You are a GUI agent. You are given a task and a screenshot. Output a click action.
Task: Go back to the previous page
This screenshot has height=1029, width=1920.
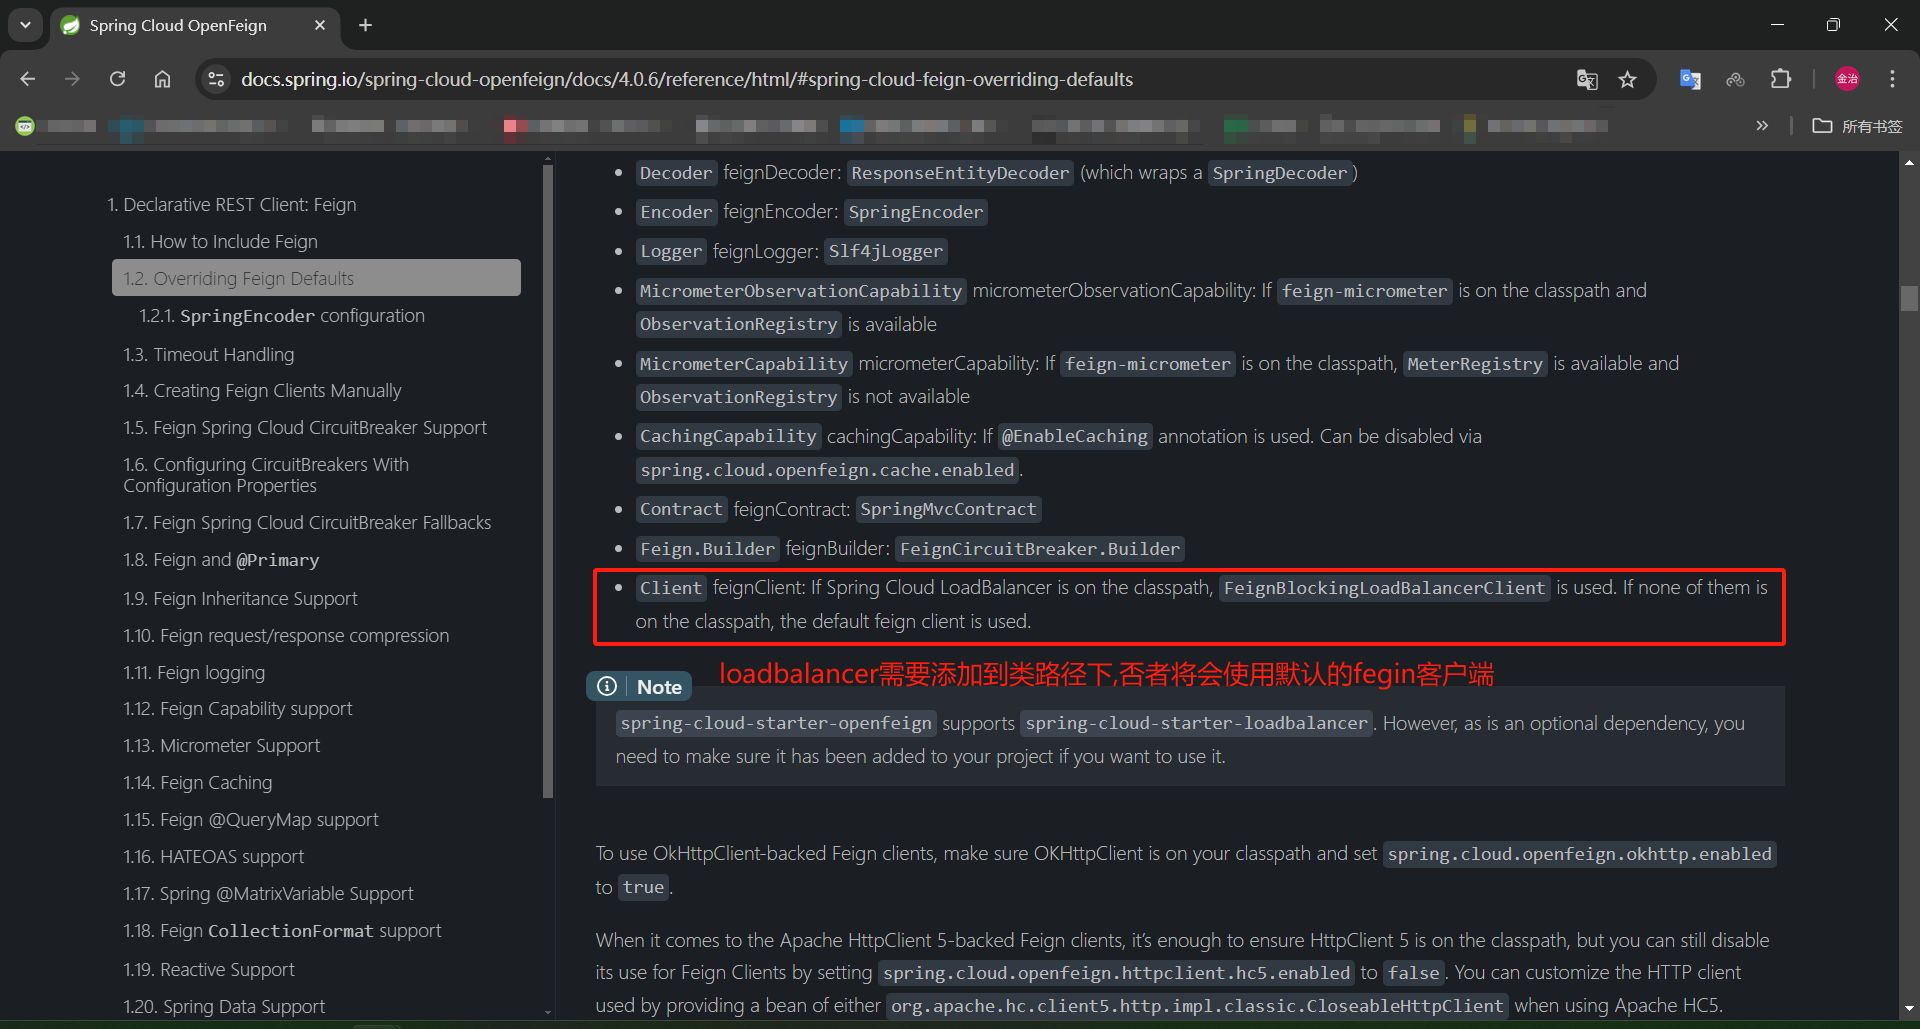[28, 79]
